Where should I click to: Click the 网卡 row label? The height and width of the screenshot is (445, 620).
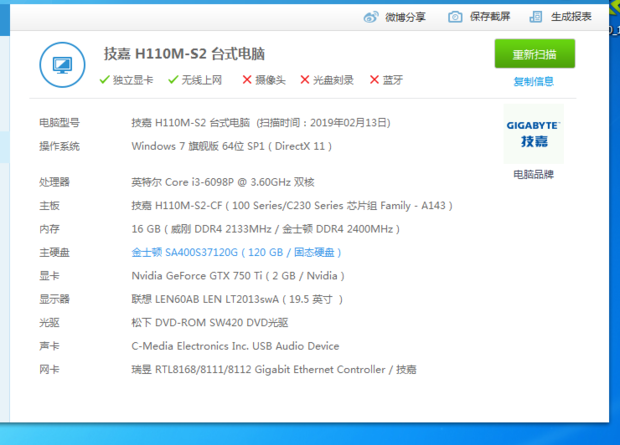point(49,369)
